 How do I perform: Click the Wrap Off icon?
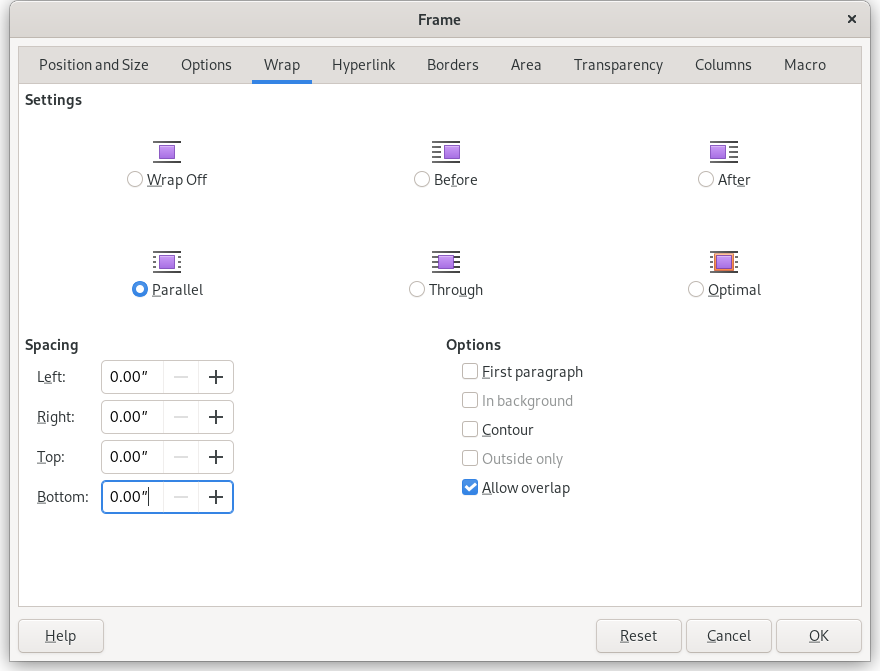167,152
